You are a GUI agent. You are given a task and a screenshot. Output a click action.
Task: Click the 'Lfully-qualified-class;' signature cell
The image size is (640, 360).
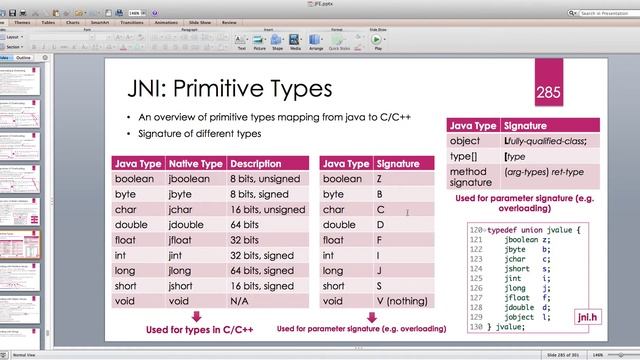[550, 141]
